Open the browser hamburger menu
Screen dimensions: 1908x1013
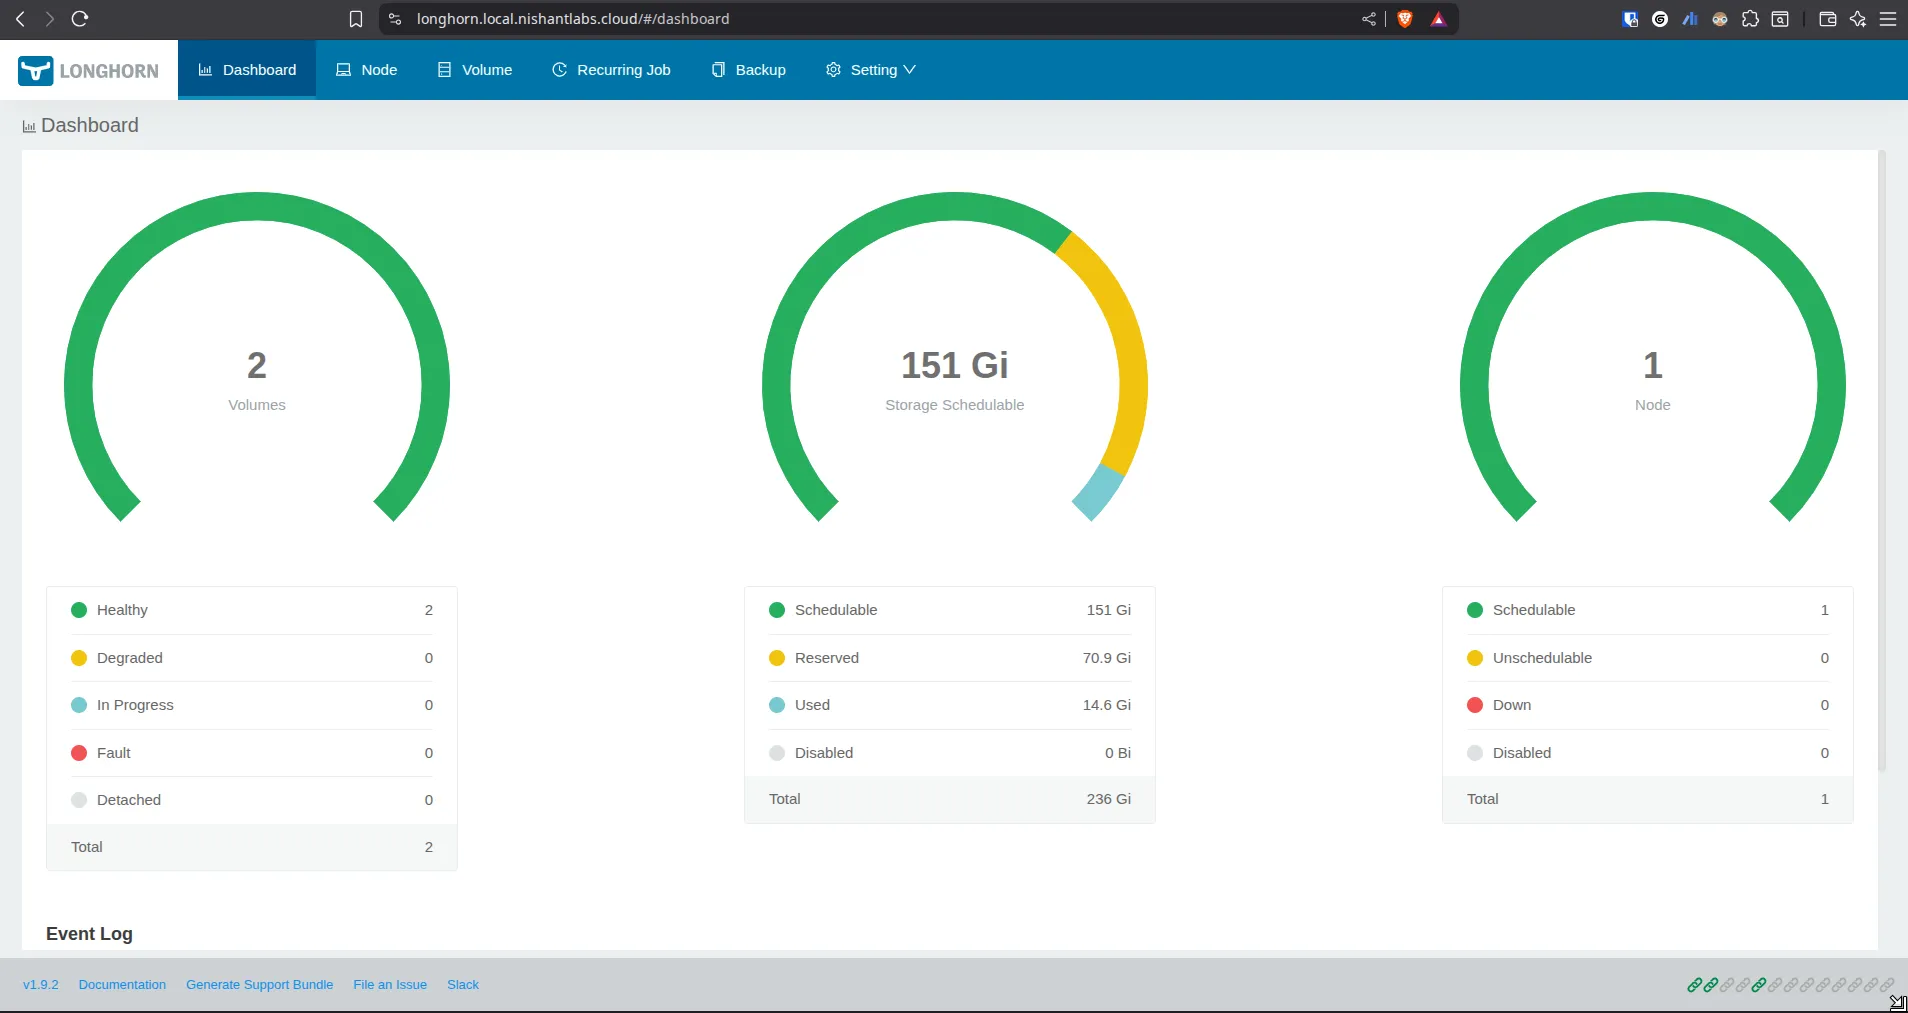(1888, 19)
